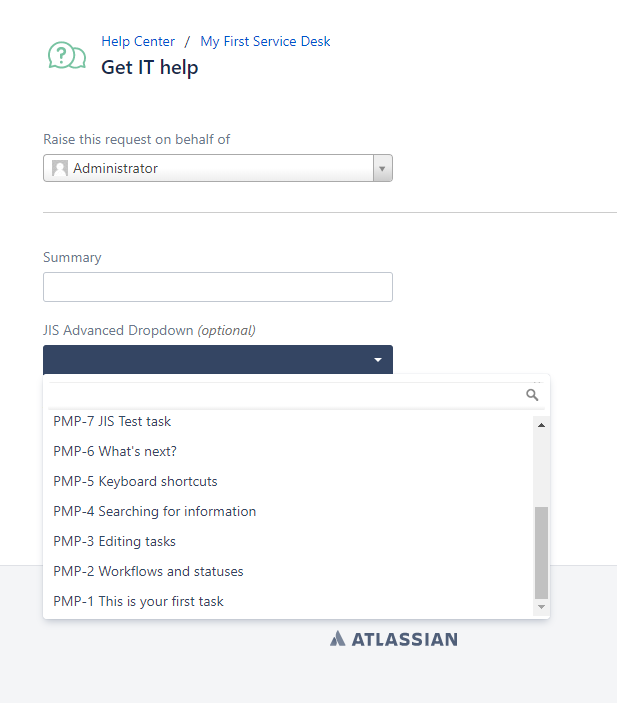Image resolution: width=617 pixels, height=703 pixels.
Task: Click the dropdown list scroll up arrow
Action: (541, 425)
